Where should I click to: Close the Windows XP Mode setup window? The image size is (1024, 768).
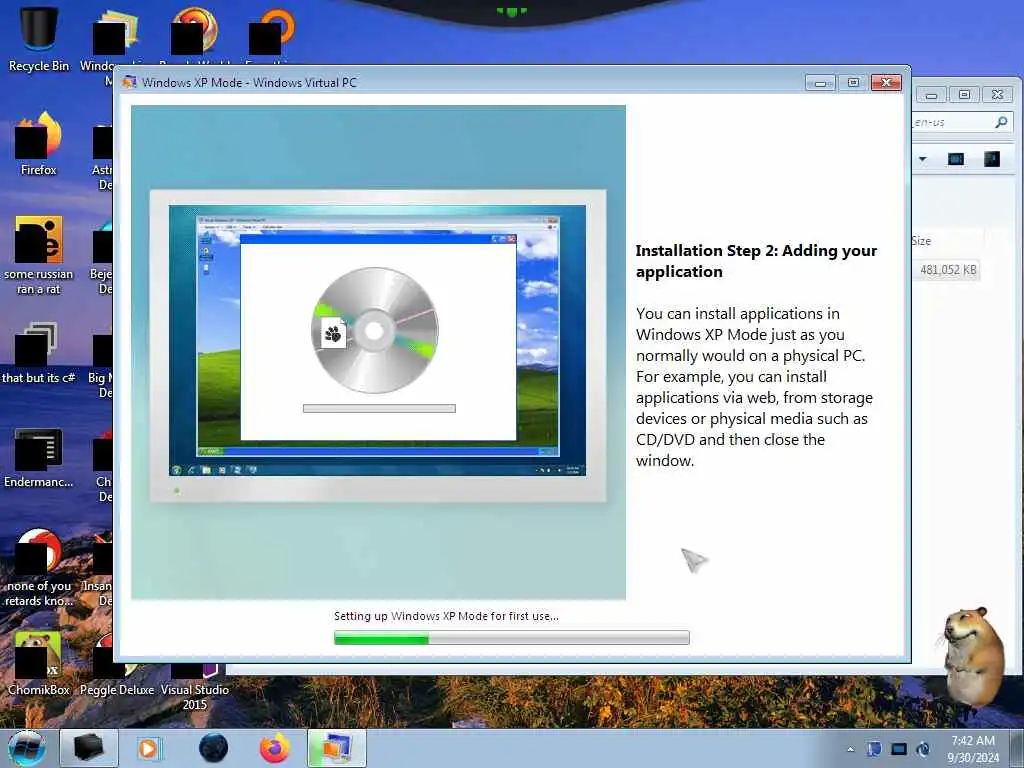[886, 83]
